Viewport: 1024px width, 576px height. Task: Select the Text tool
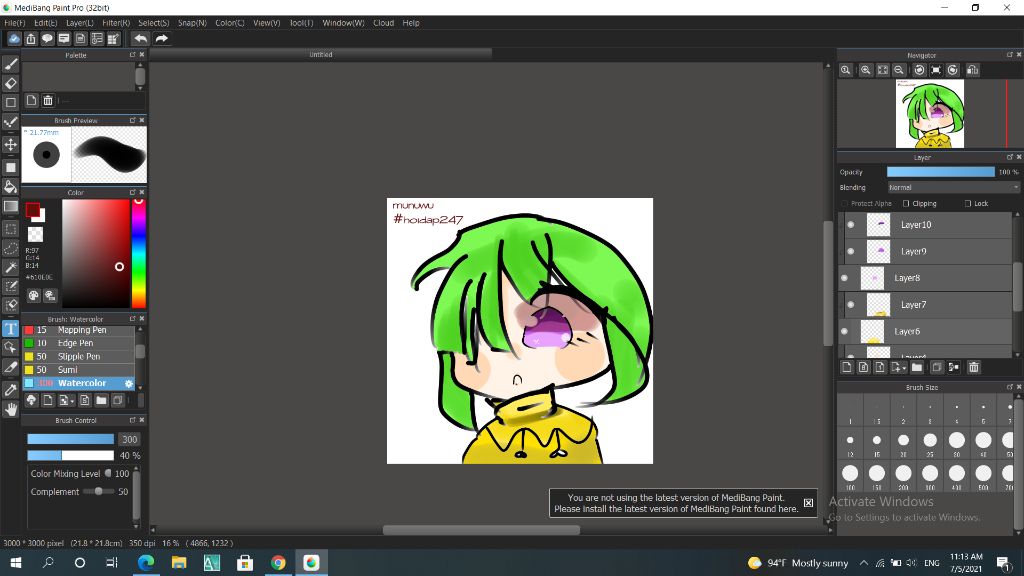[x=10, y=328]
